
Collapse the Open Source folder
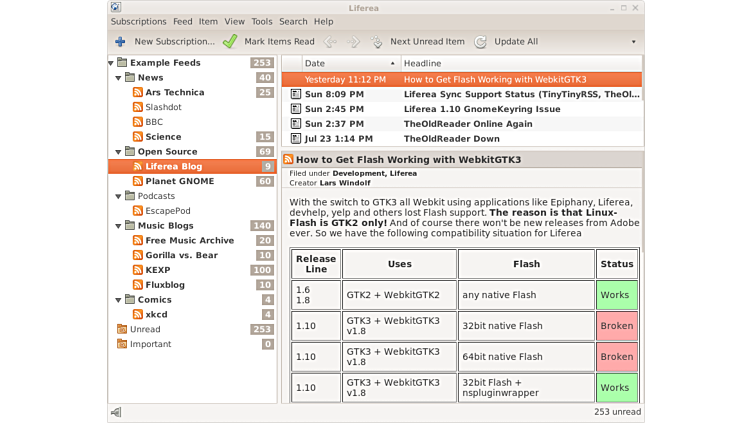pyautogui.click(x=119, y=152)
